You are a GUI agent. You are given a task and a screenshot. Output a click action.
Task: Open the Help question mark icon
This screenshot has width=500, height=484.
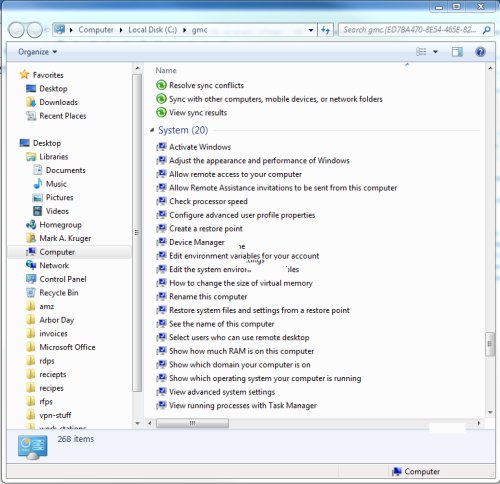tap(480, 52)
